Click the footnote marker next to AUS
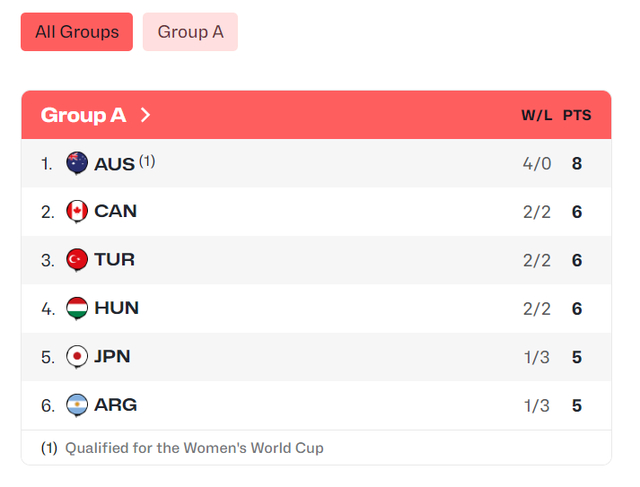Screen dimensions: 640x487 (147, 159)
